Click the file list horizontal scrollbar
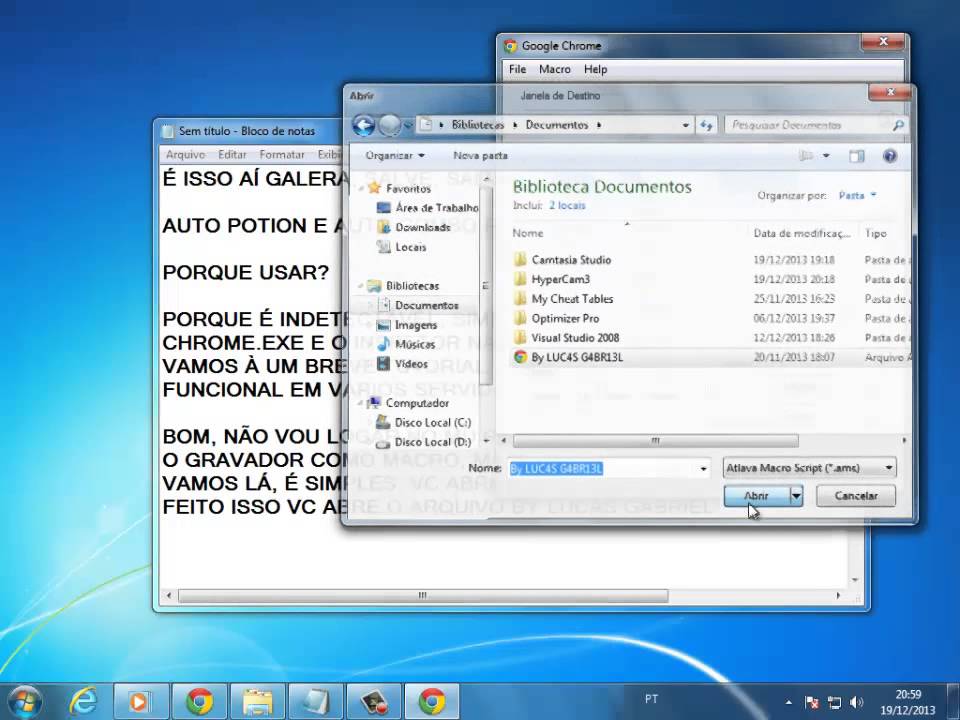The height and width of the screenshot is (720, 960). coord(656,441)
